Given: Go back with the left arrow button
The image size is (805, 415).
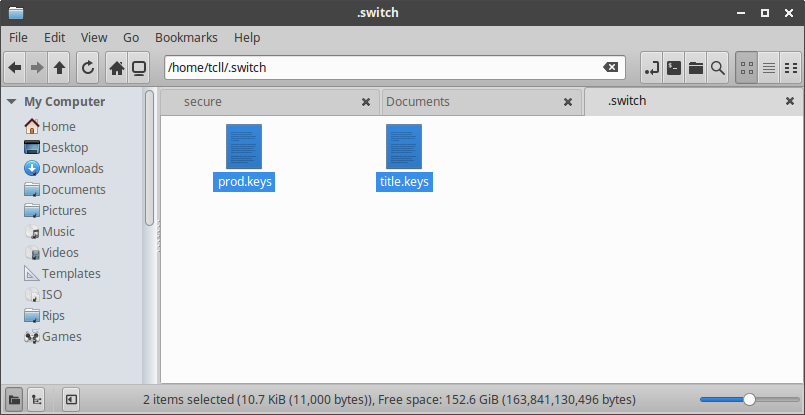Looking at the screenshot, I should [15, 67].
